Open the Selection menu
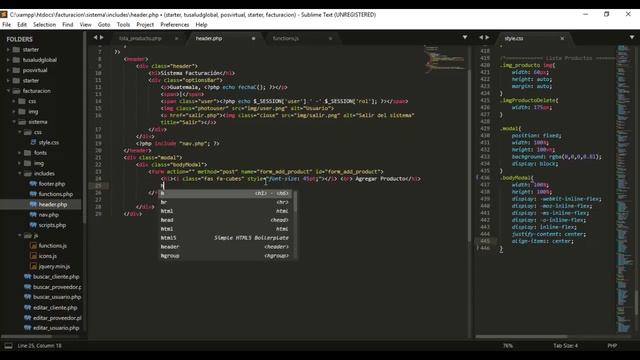Viewport: 640px width, 360px height. click(44, 24)
